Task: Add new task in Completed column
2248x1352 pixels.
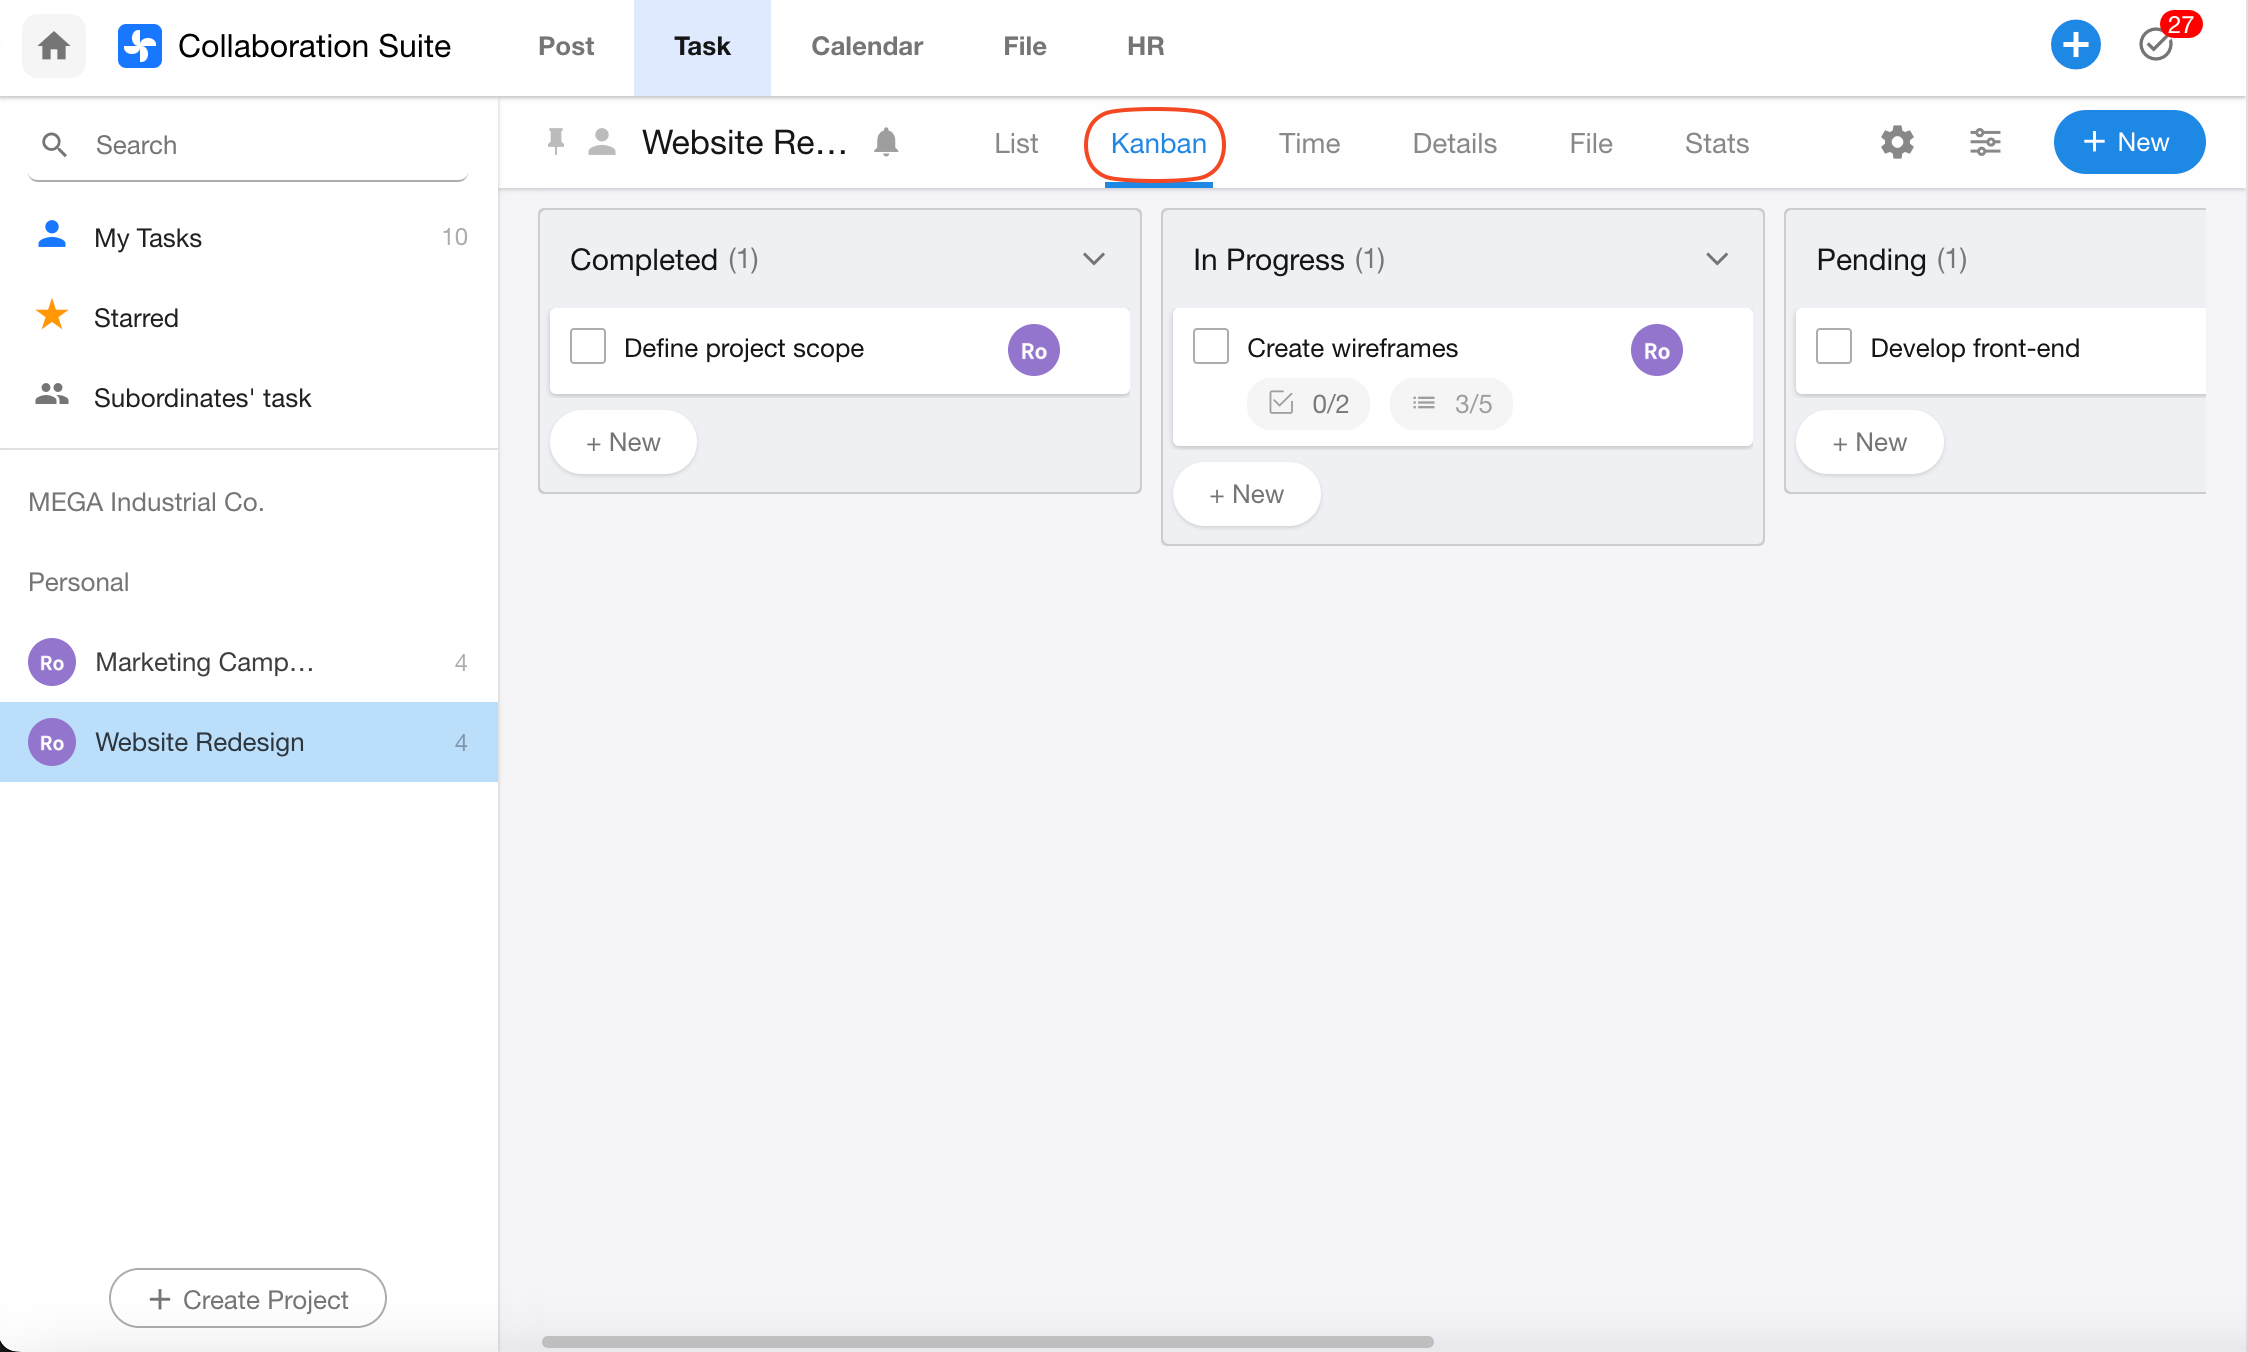Action: point(623,442)
